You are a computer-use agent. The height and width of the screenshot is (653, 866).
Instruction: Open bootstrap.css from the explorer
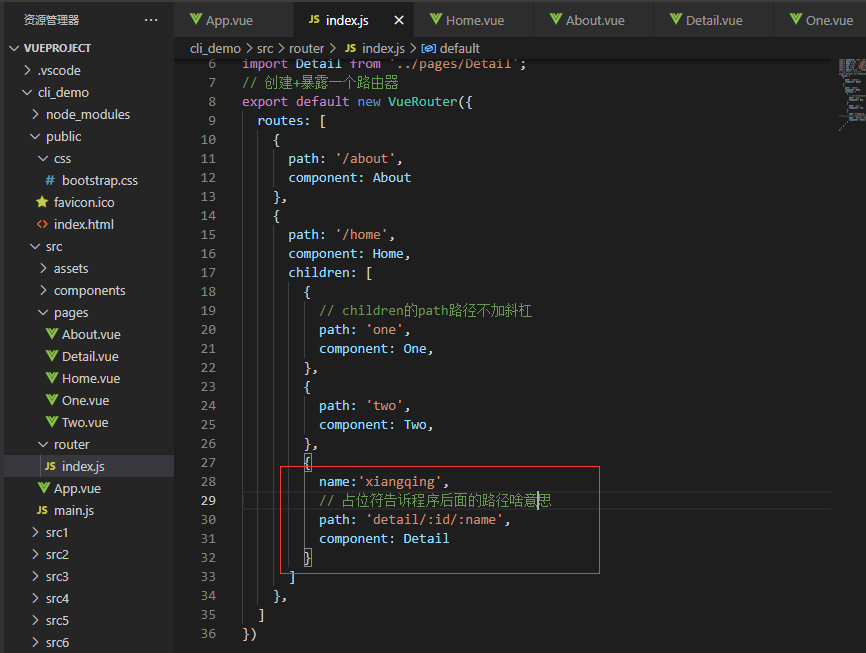(x=100, y=181)
